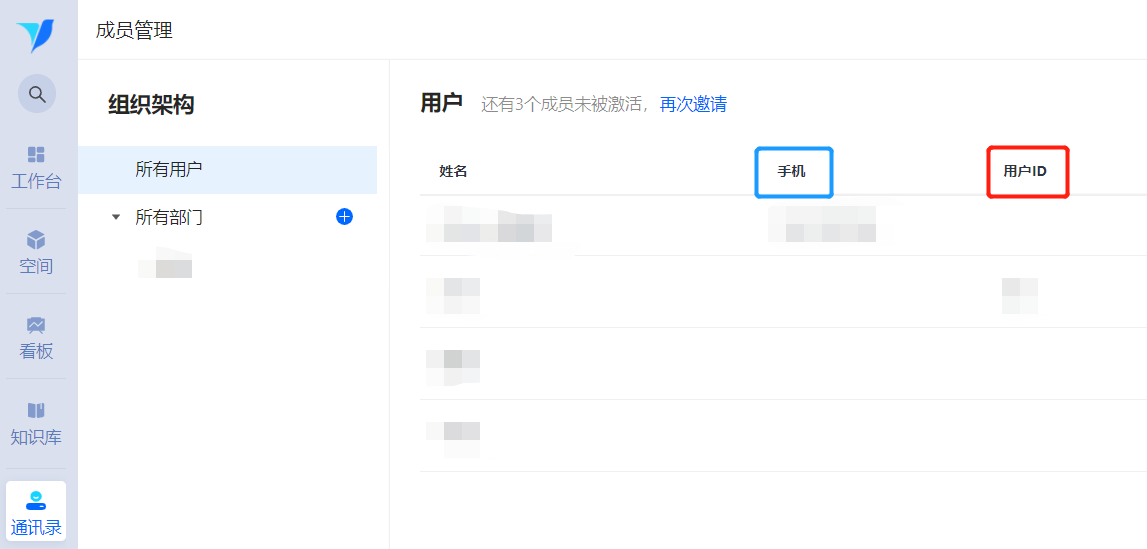Collapse the 所有部门 tree arrow
This screenshot has height=549, width=1147.
point(116,217)
